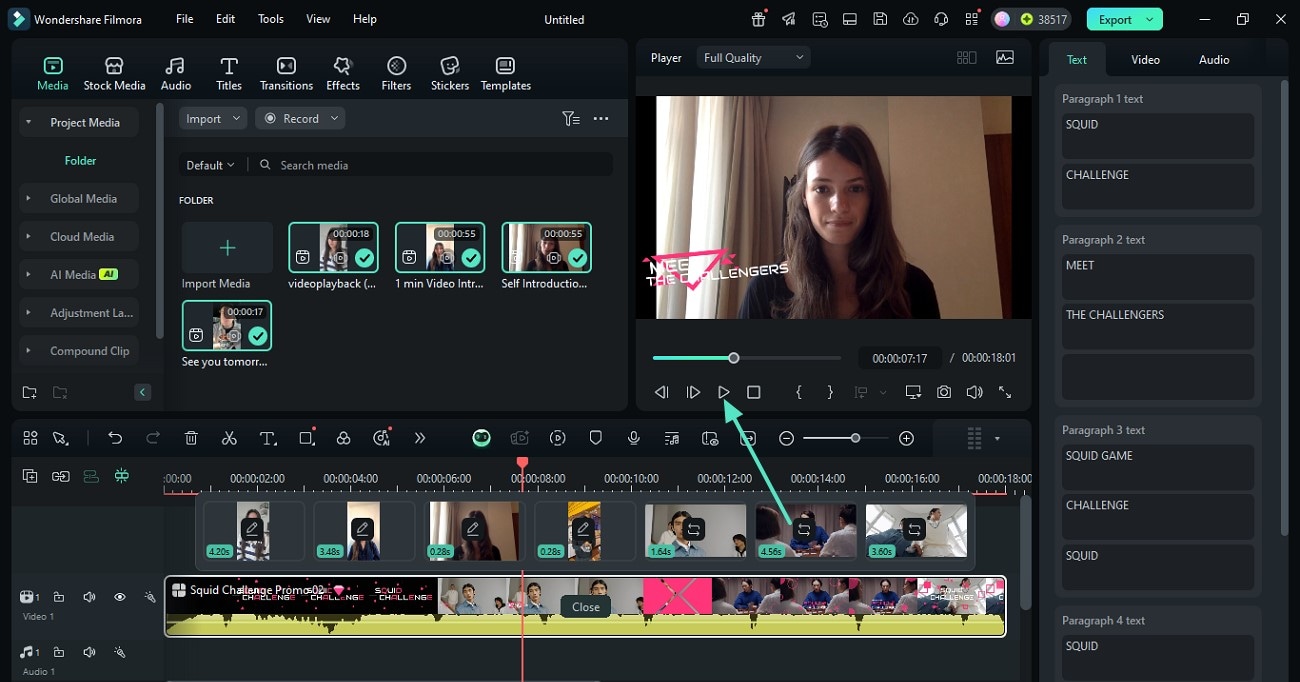Select the Text tool in timeline toolbar

pos(268,438)
